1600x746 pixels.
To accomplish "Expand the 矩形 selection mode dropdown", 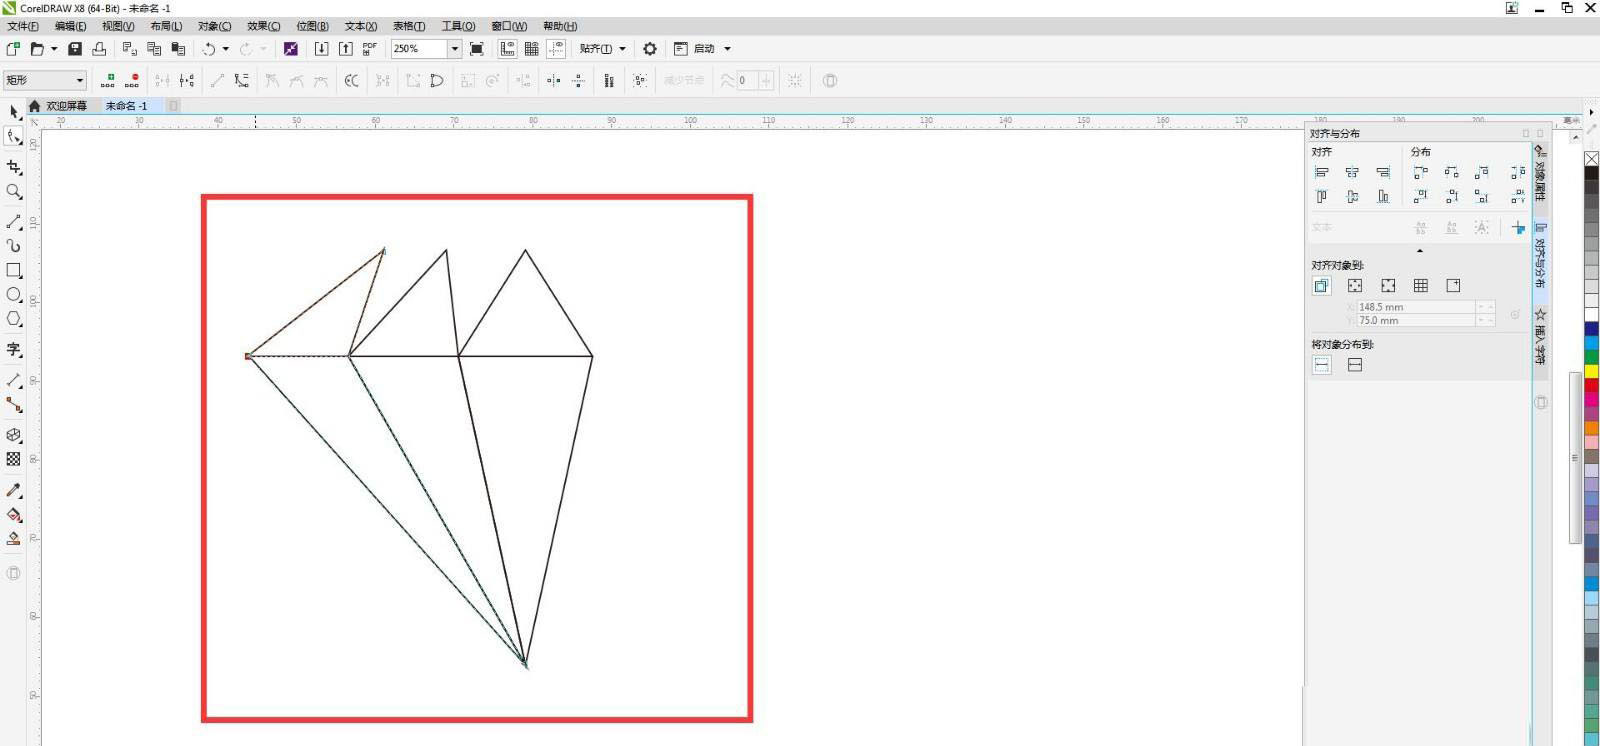I will click(79, 81).
